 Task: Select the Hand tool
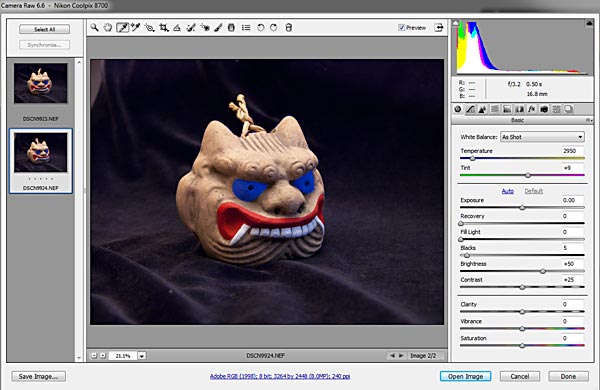pyautogui.click(x=108, y=28)
